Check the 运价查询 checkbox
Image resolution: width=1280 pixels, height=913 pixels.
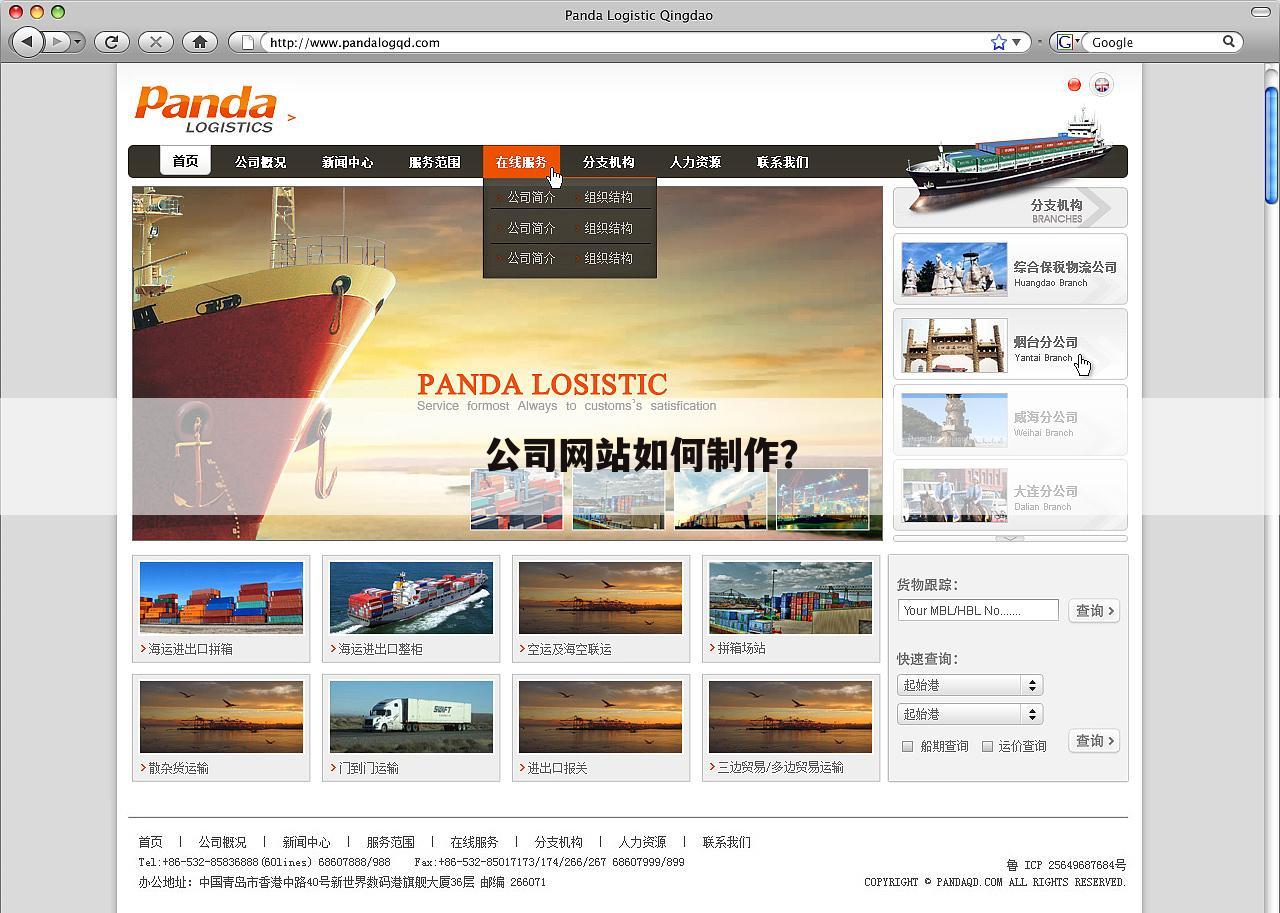point(988,746)
